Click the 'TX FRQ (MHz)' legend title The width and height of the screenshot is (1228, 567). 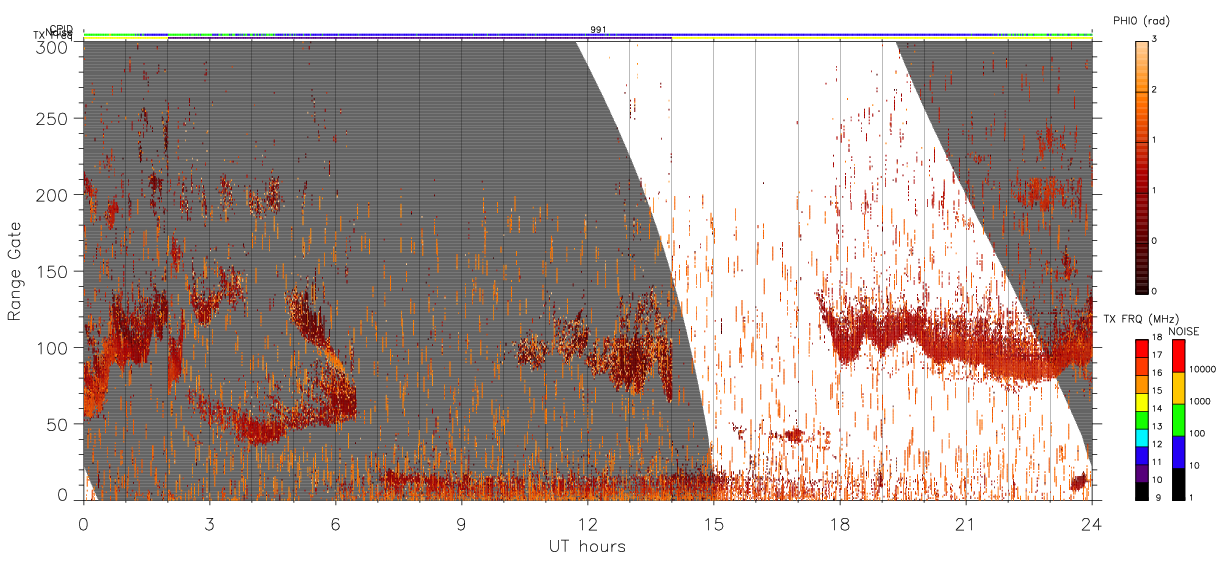1141,318
